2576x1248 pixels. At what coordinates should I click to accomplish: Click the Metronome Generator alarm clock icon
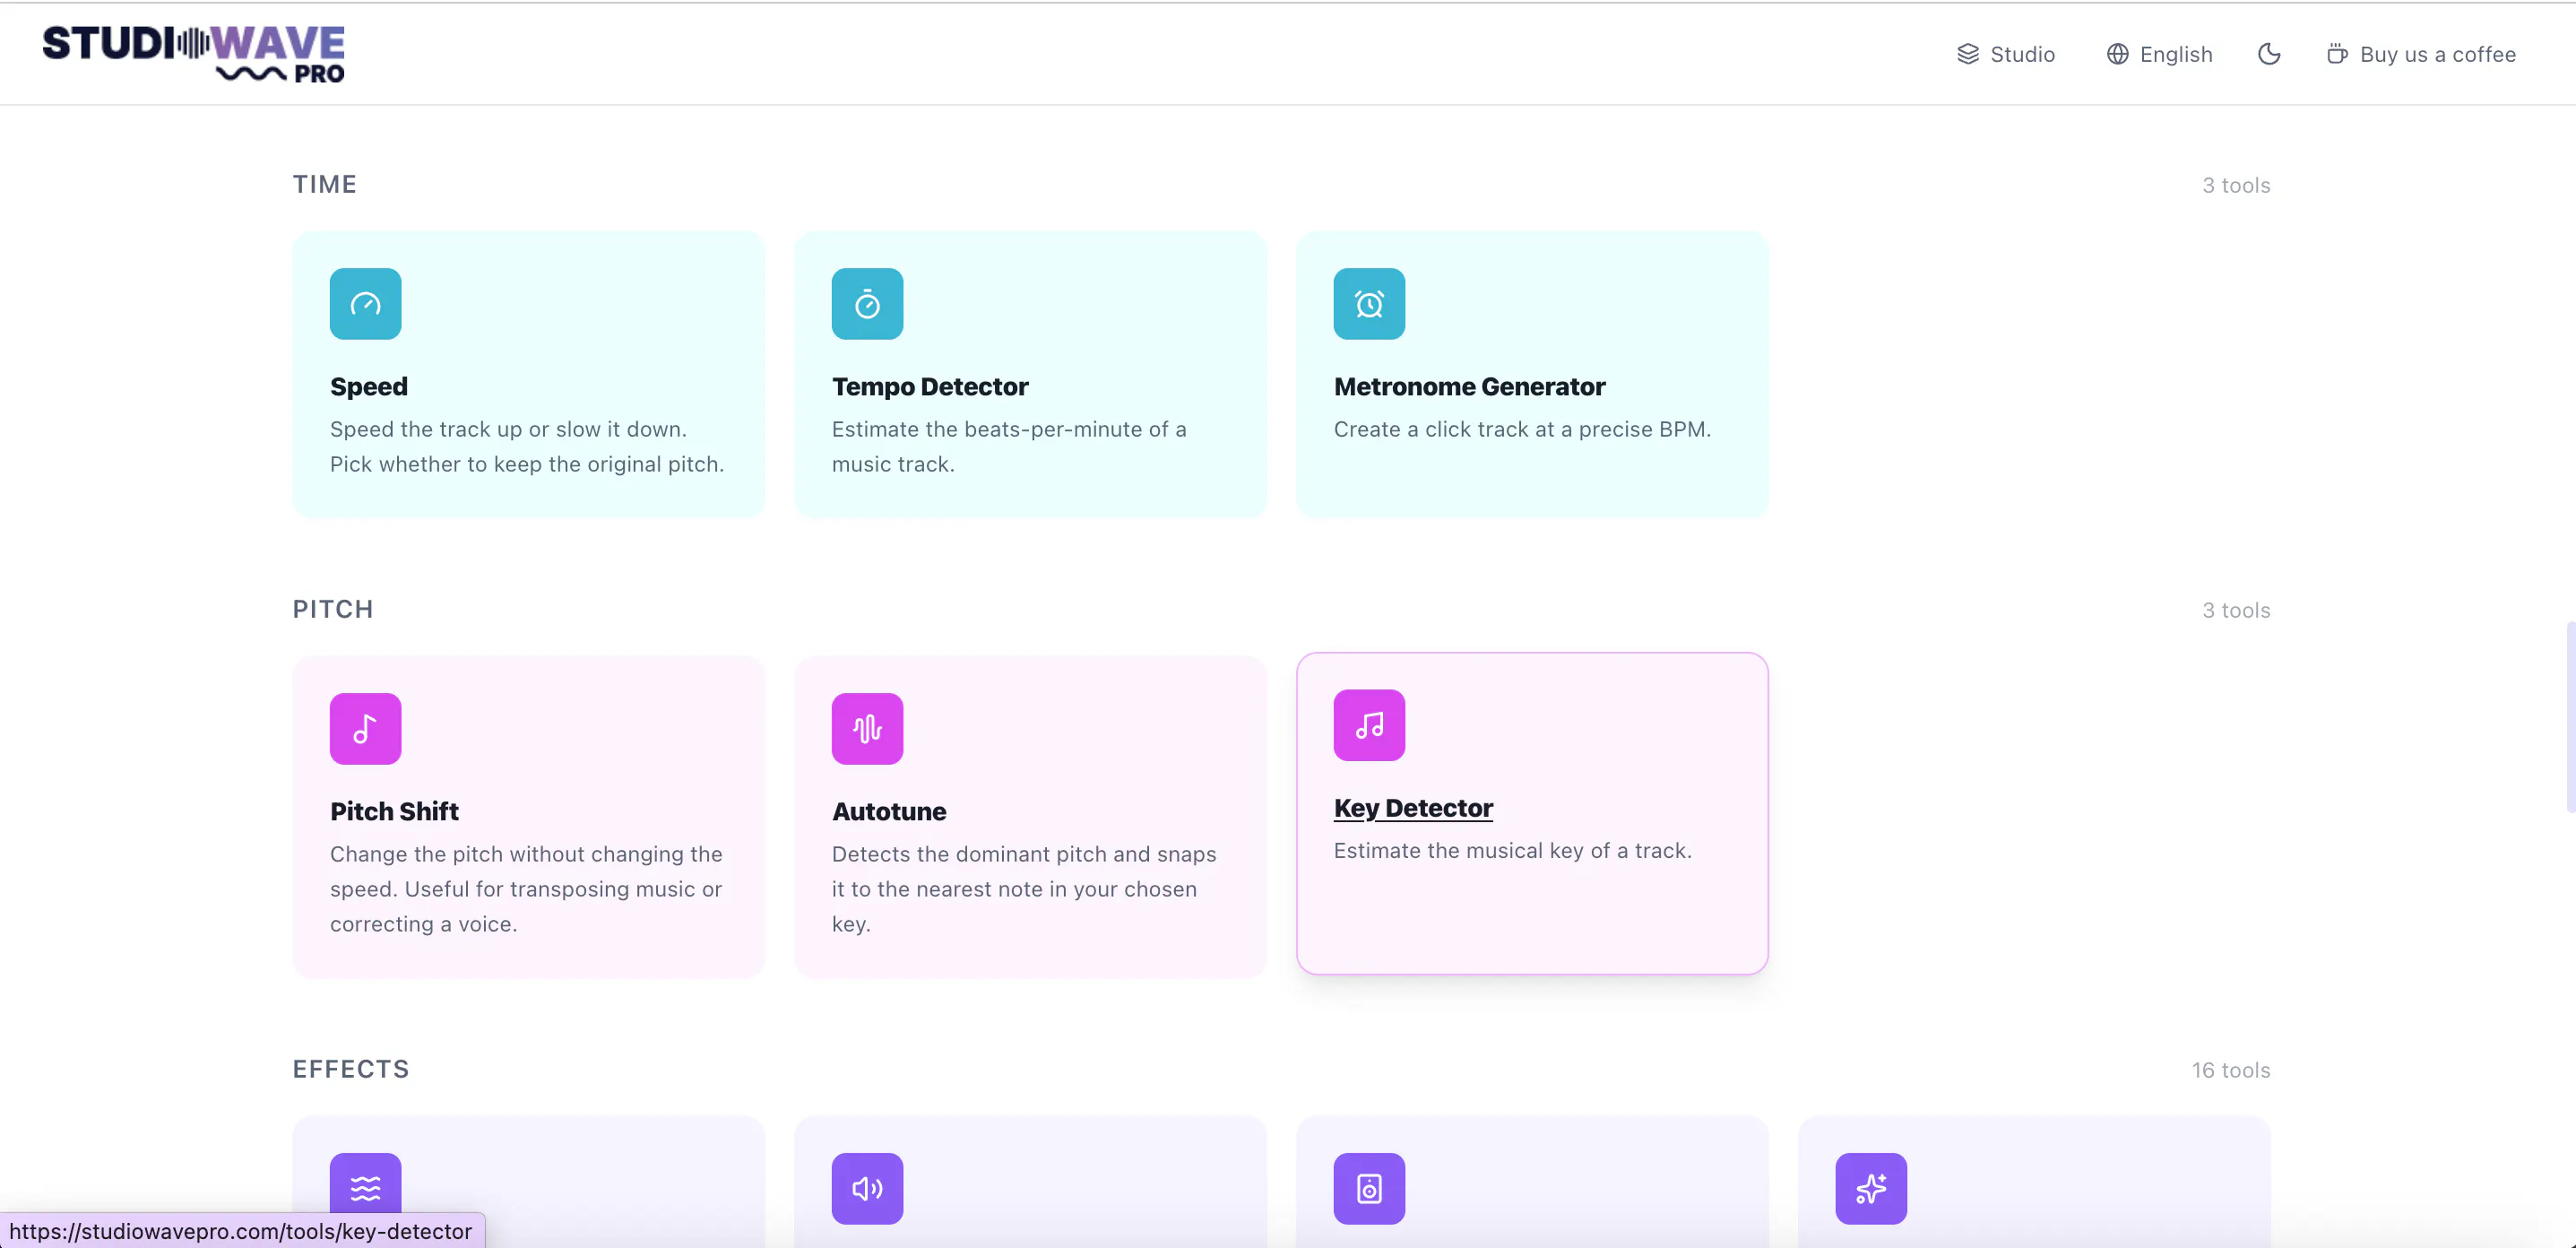click(1369, 304)
